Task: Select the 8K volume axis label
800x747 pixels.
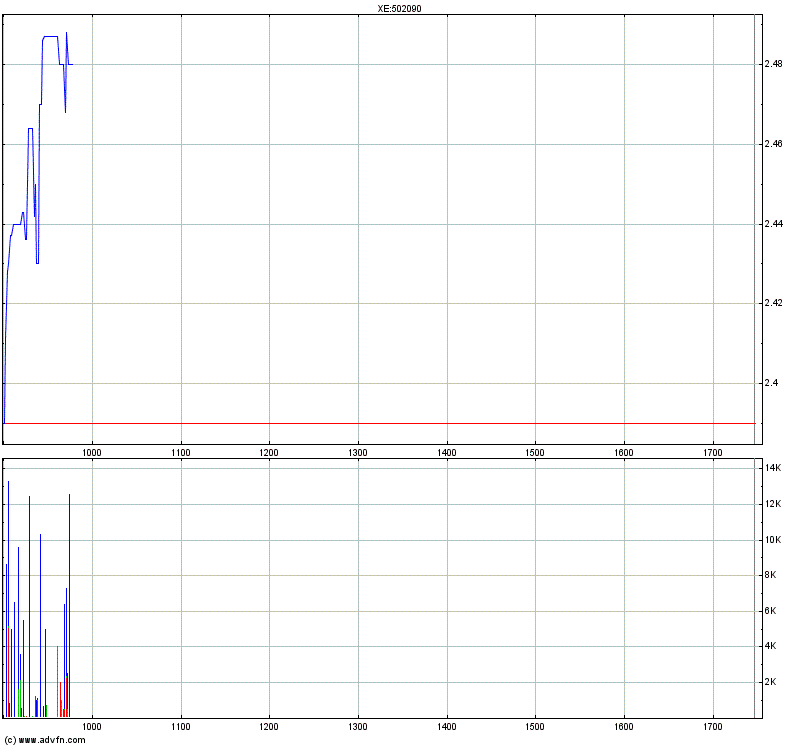Action: [x=770, y=575]
